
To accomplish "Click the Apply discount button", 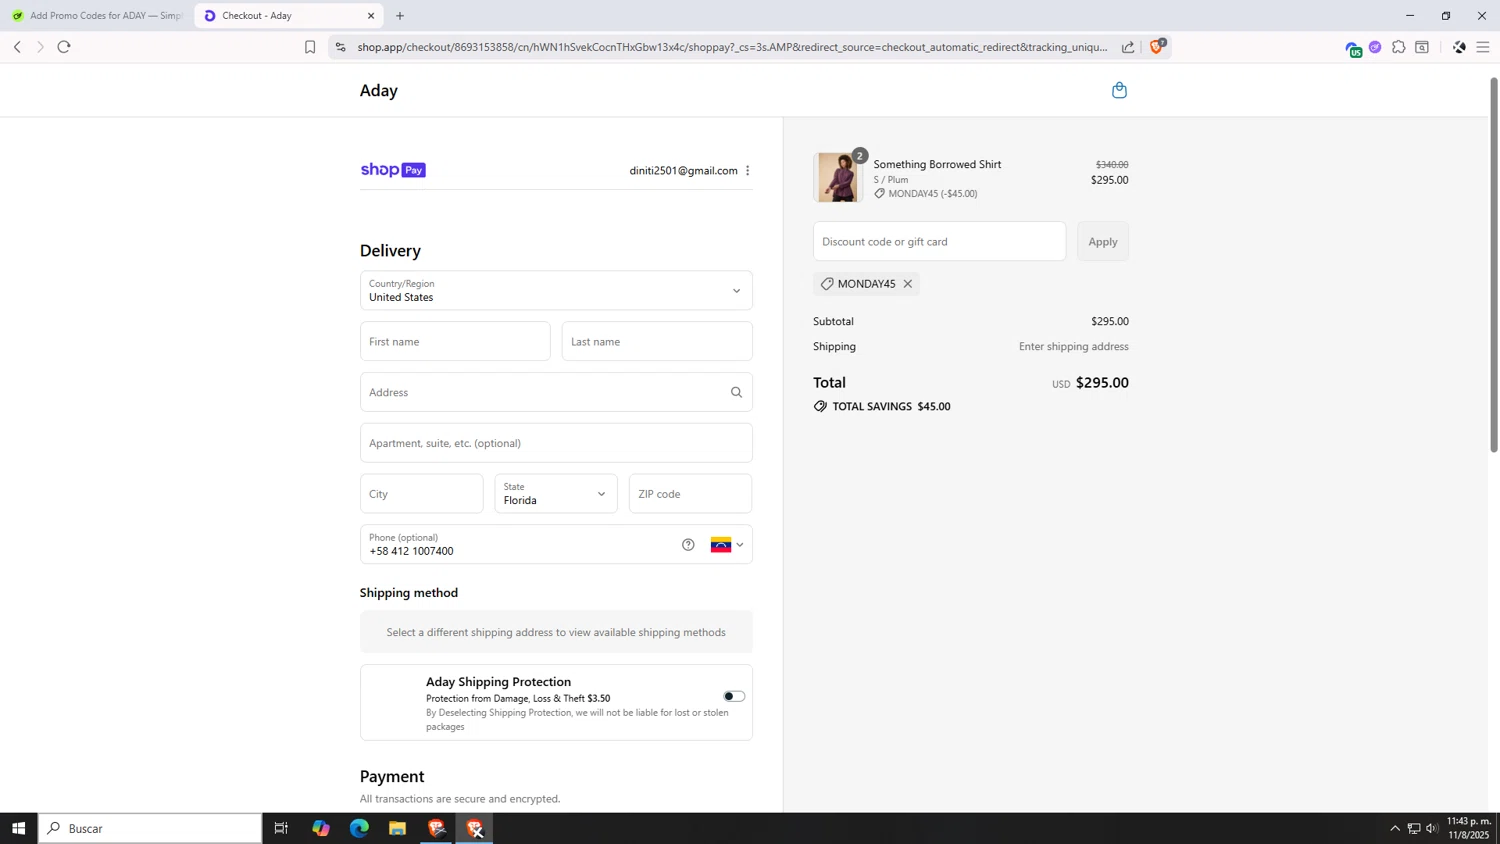I will click(x=1103, y=241).
